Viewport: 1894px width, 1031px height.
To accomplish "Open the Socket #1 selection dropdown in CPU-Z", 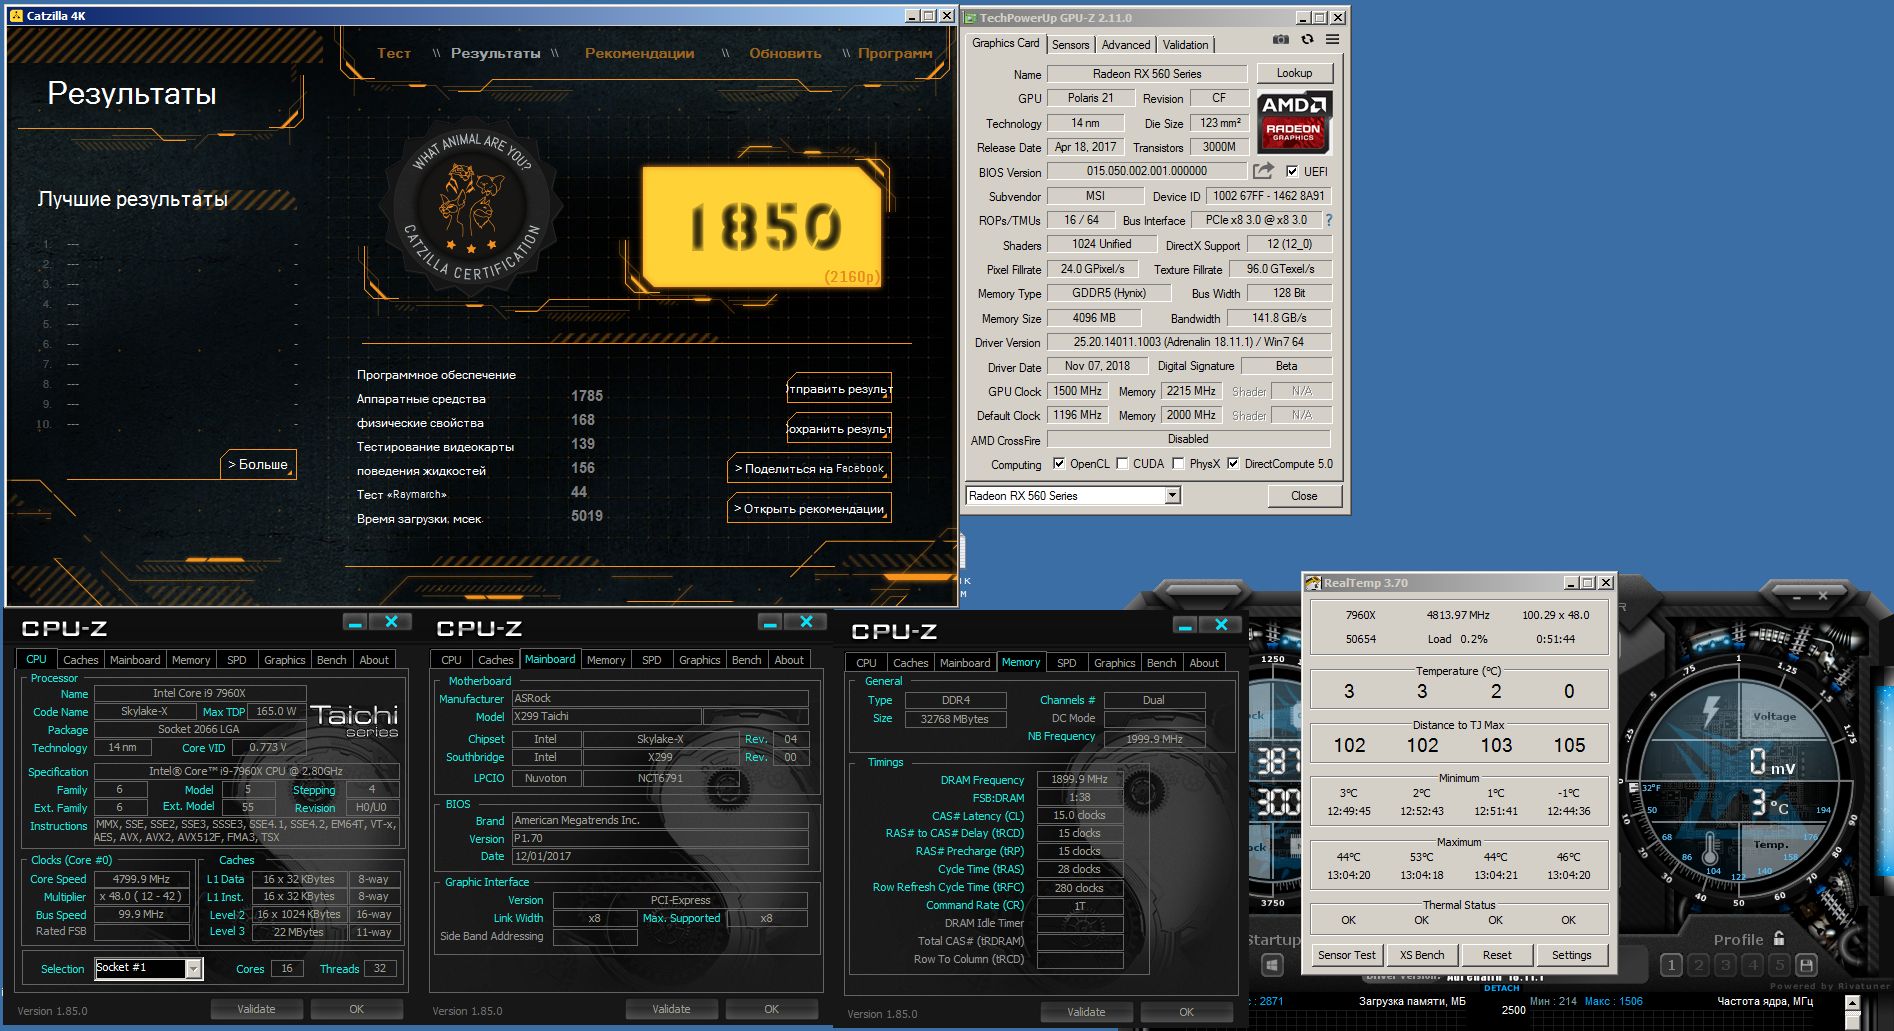I will pyautogui.click(x=193, y=968).
